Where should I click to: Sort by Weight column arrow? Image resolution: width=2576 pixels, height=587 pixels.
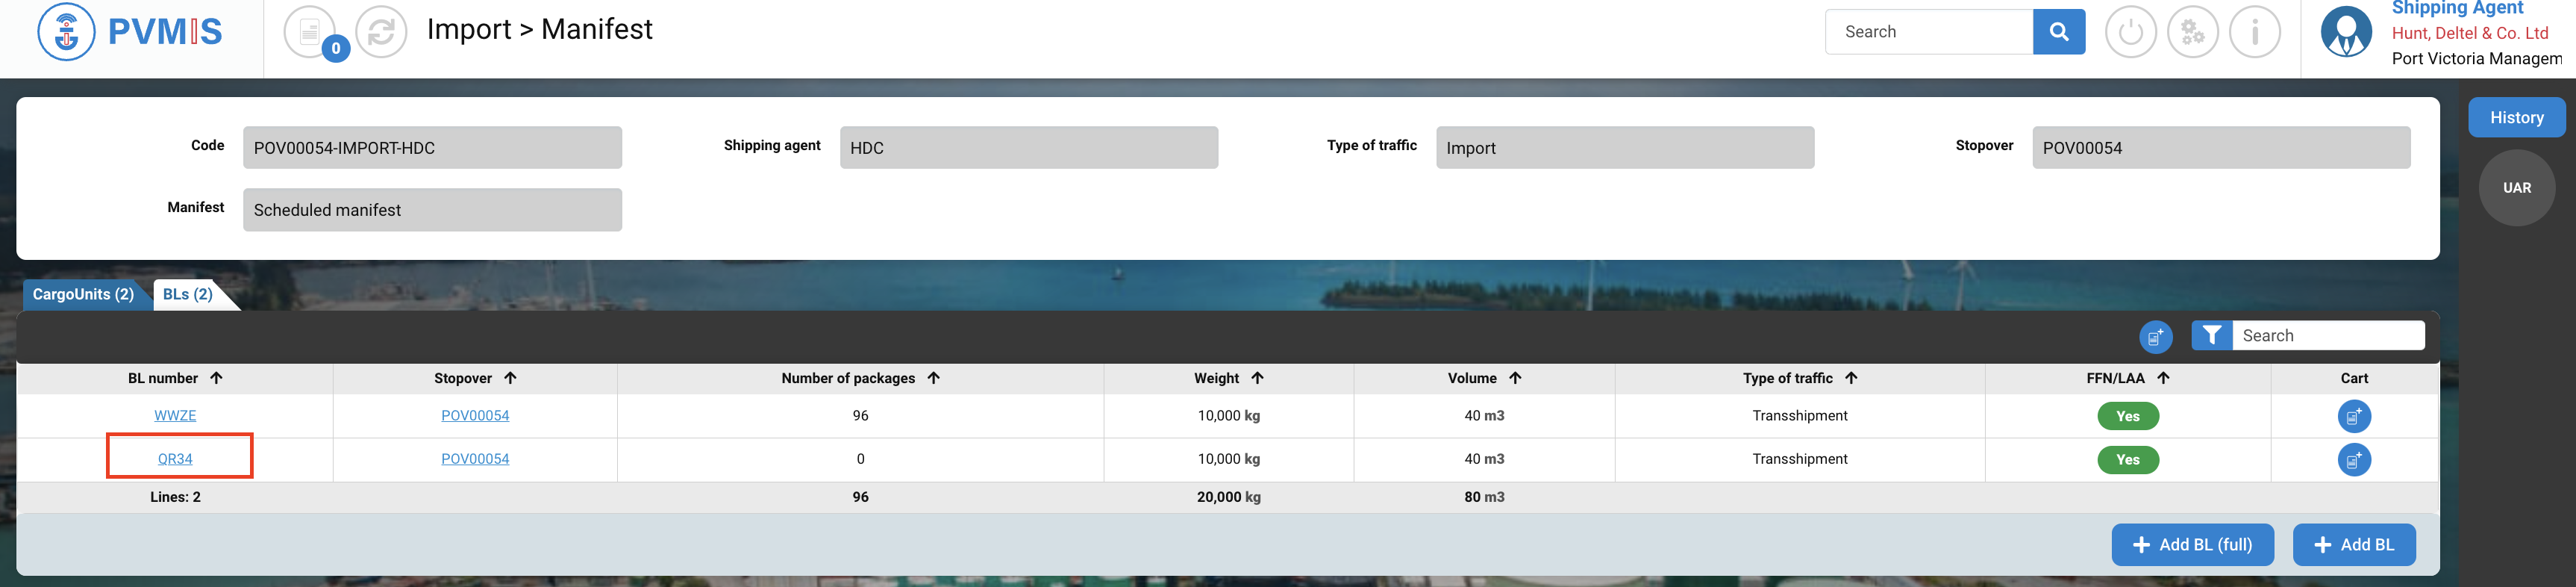coord(1257,378)
